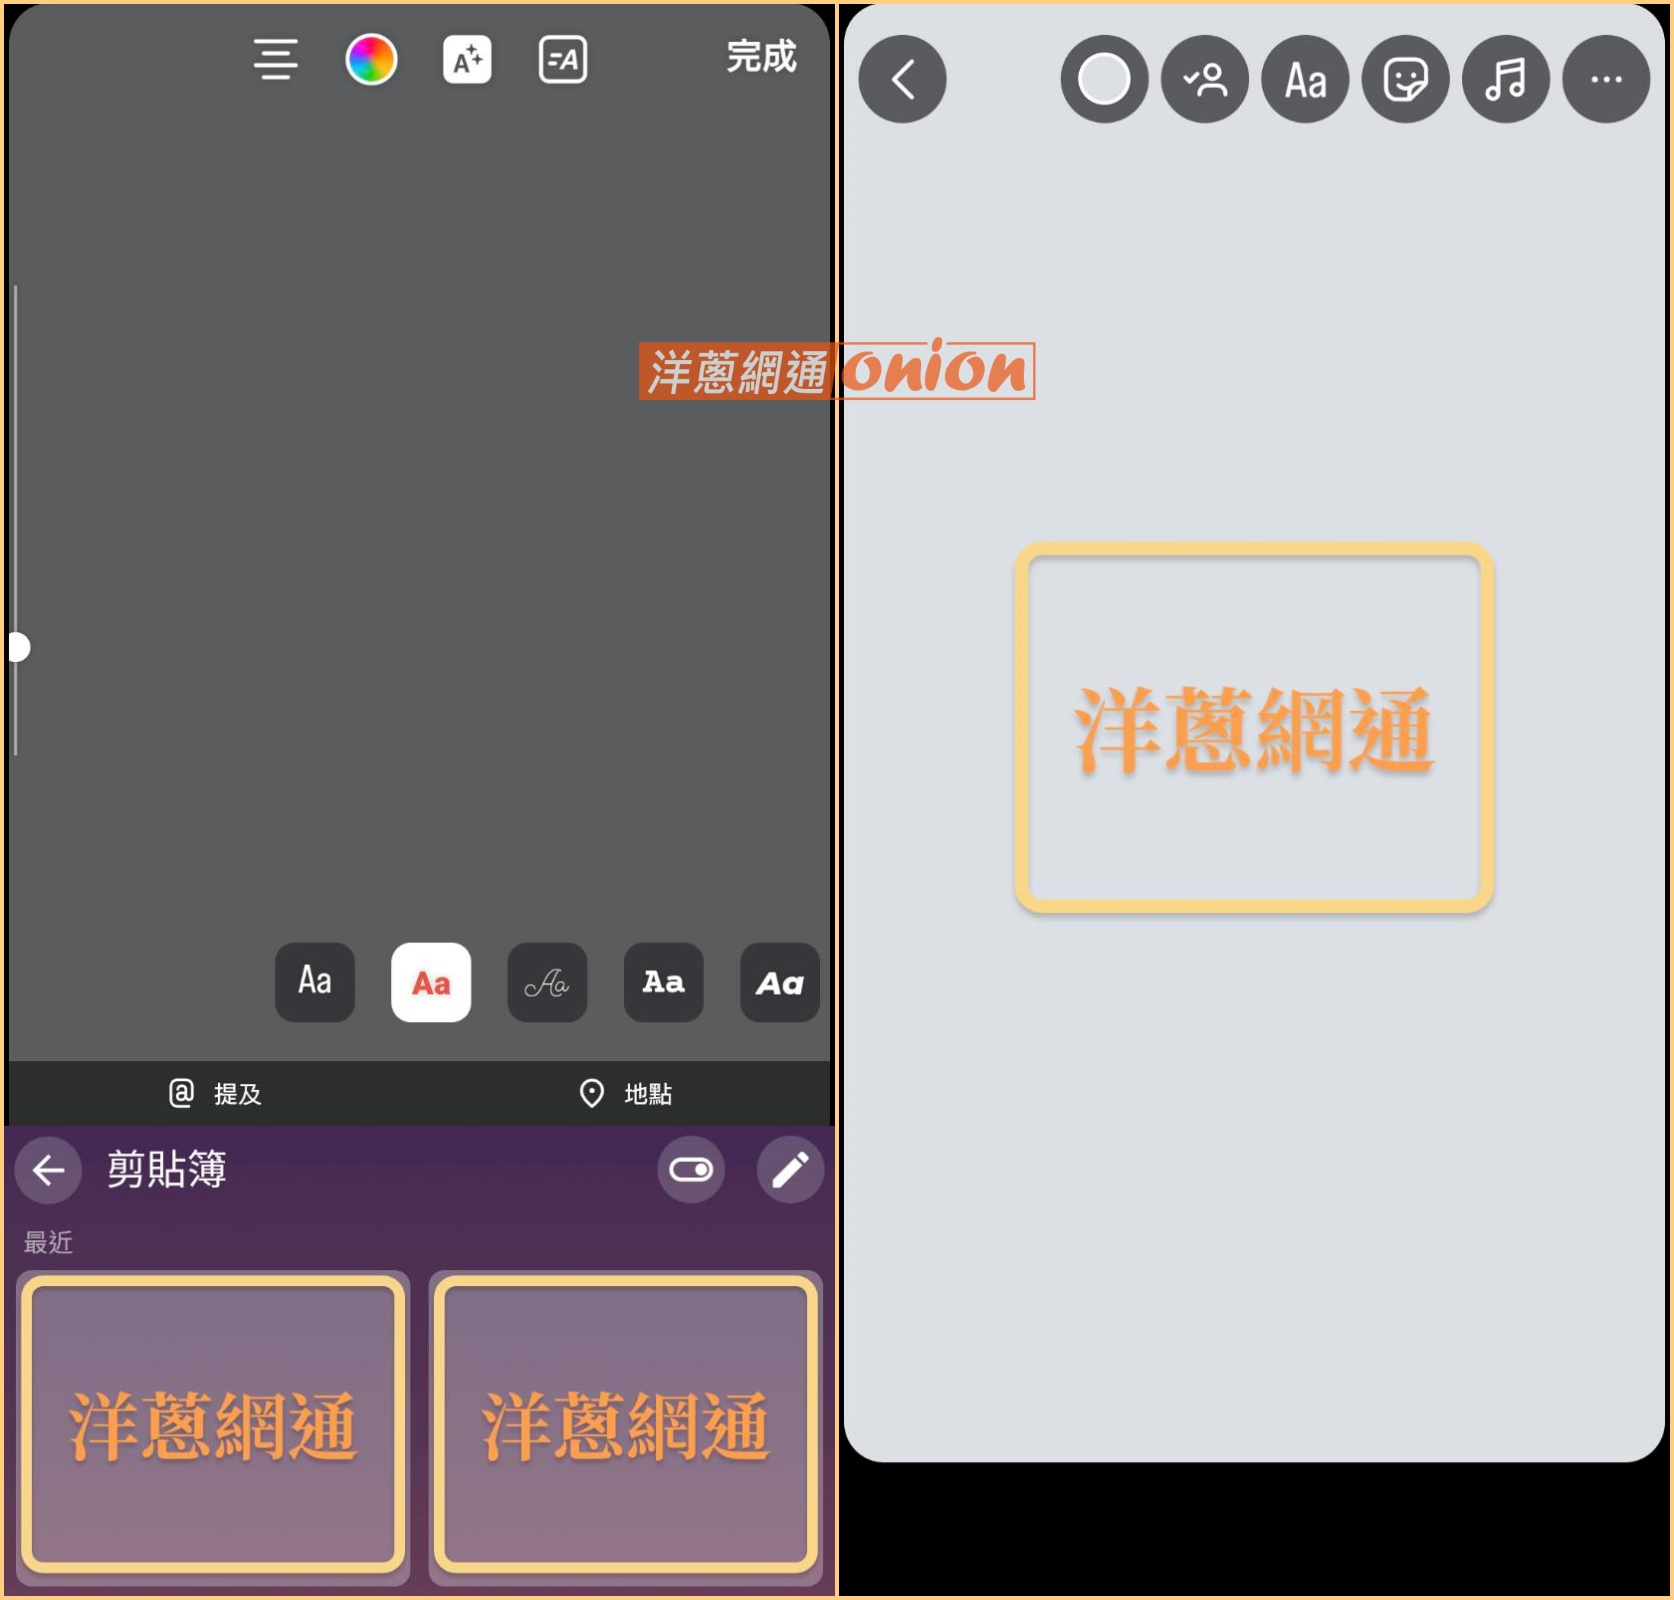The height and width of the screenshot is (1600, 1674).
Task: Open the text alignment option
Action: click(276, 59)
